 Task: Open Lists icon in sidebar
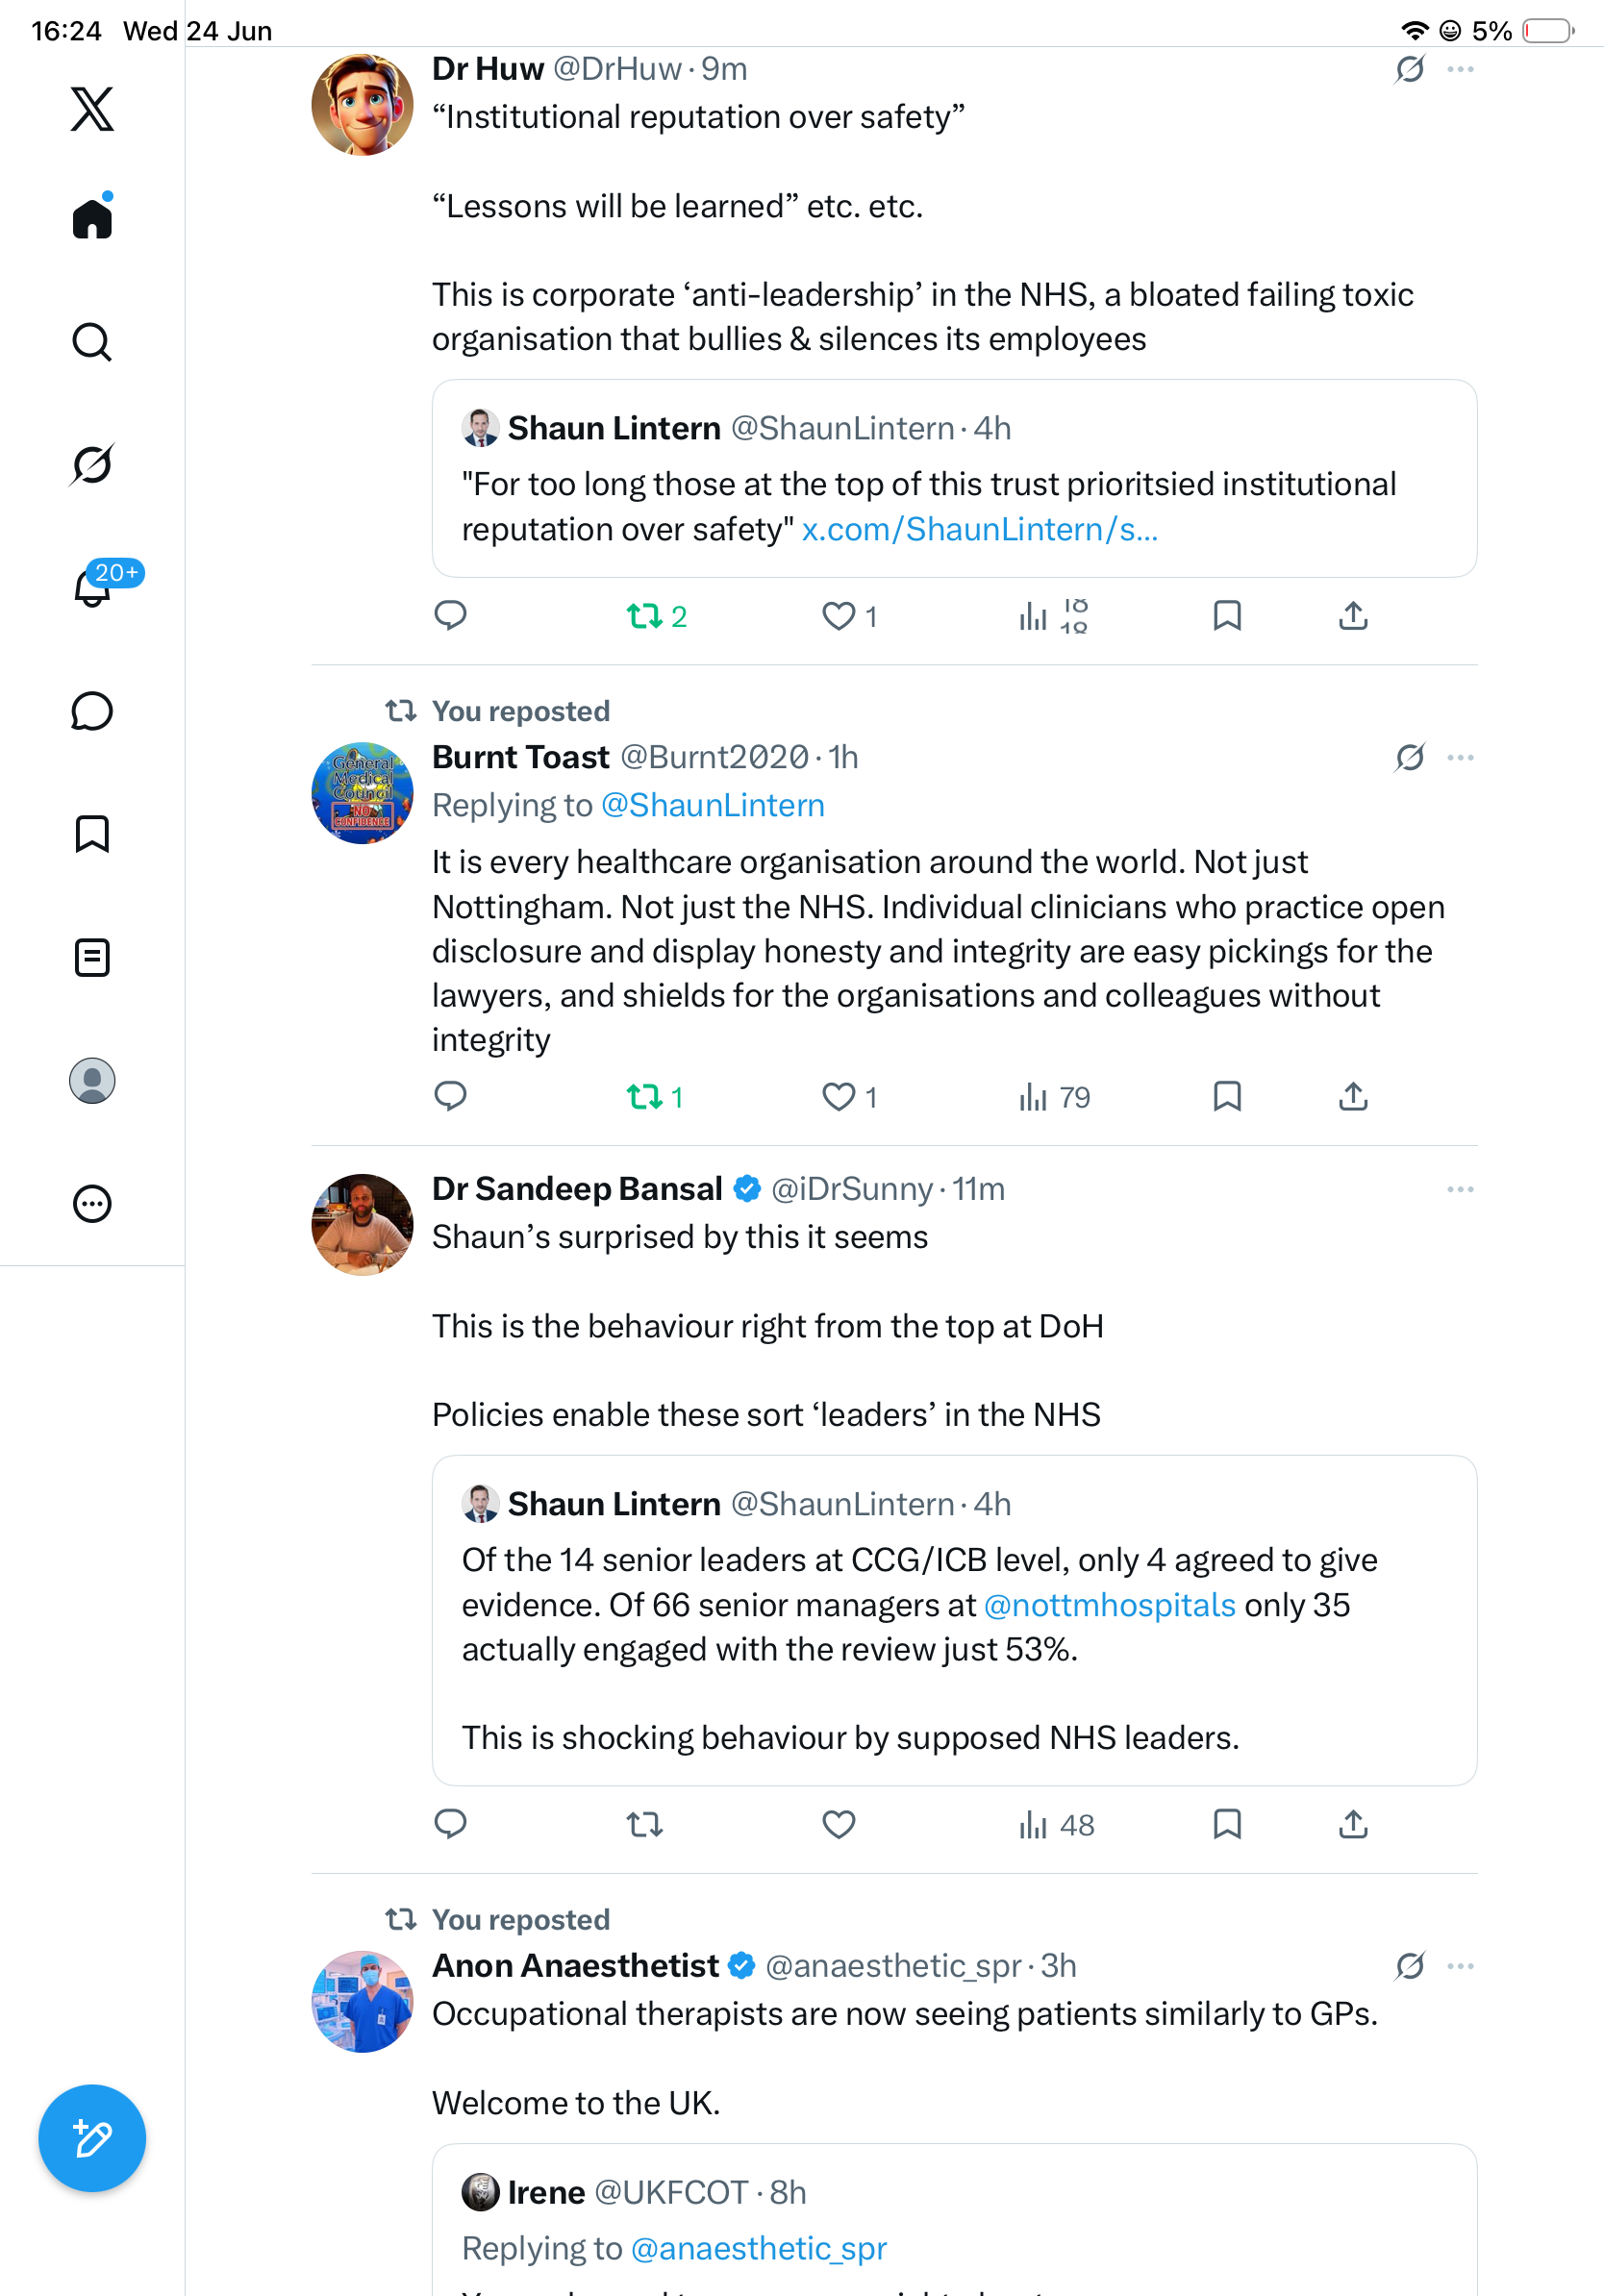click(92, 957)
